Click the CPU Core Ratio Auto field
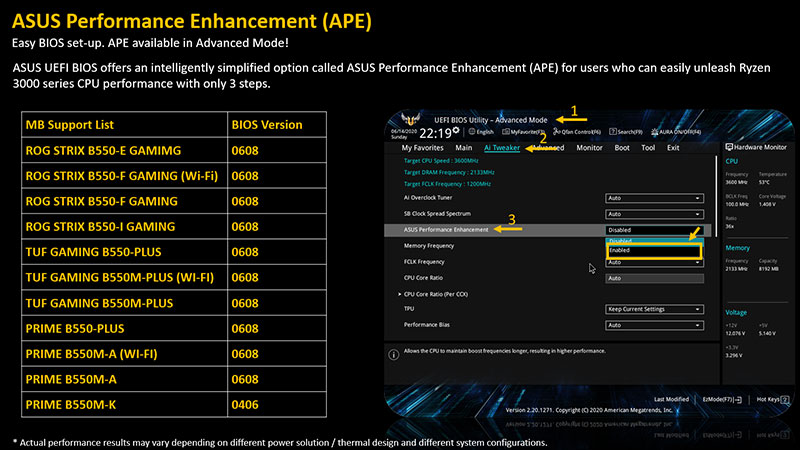Viewport: 800px width, 450px height. (x=654, y=278)
